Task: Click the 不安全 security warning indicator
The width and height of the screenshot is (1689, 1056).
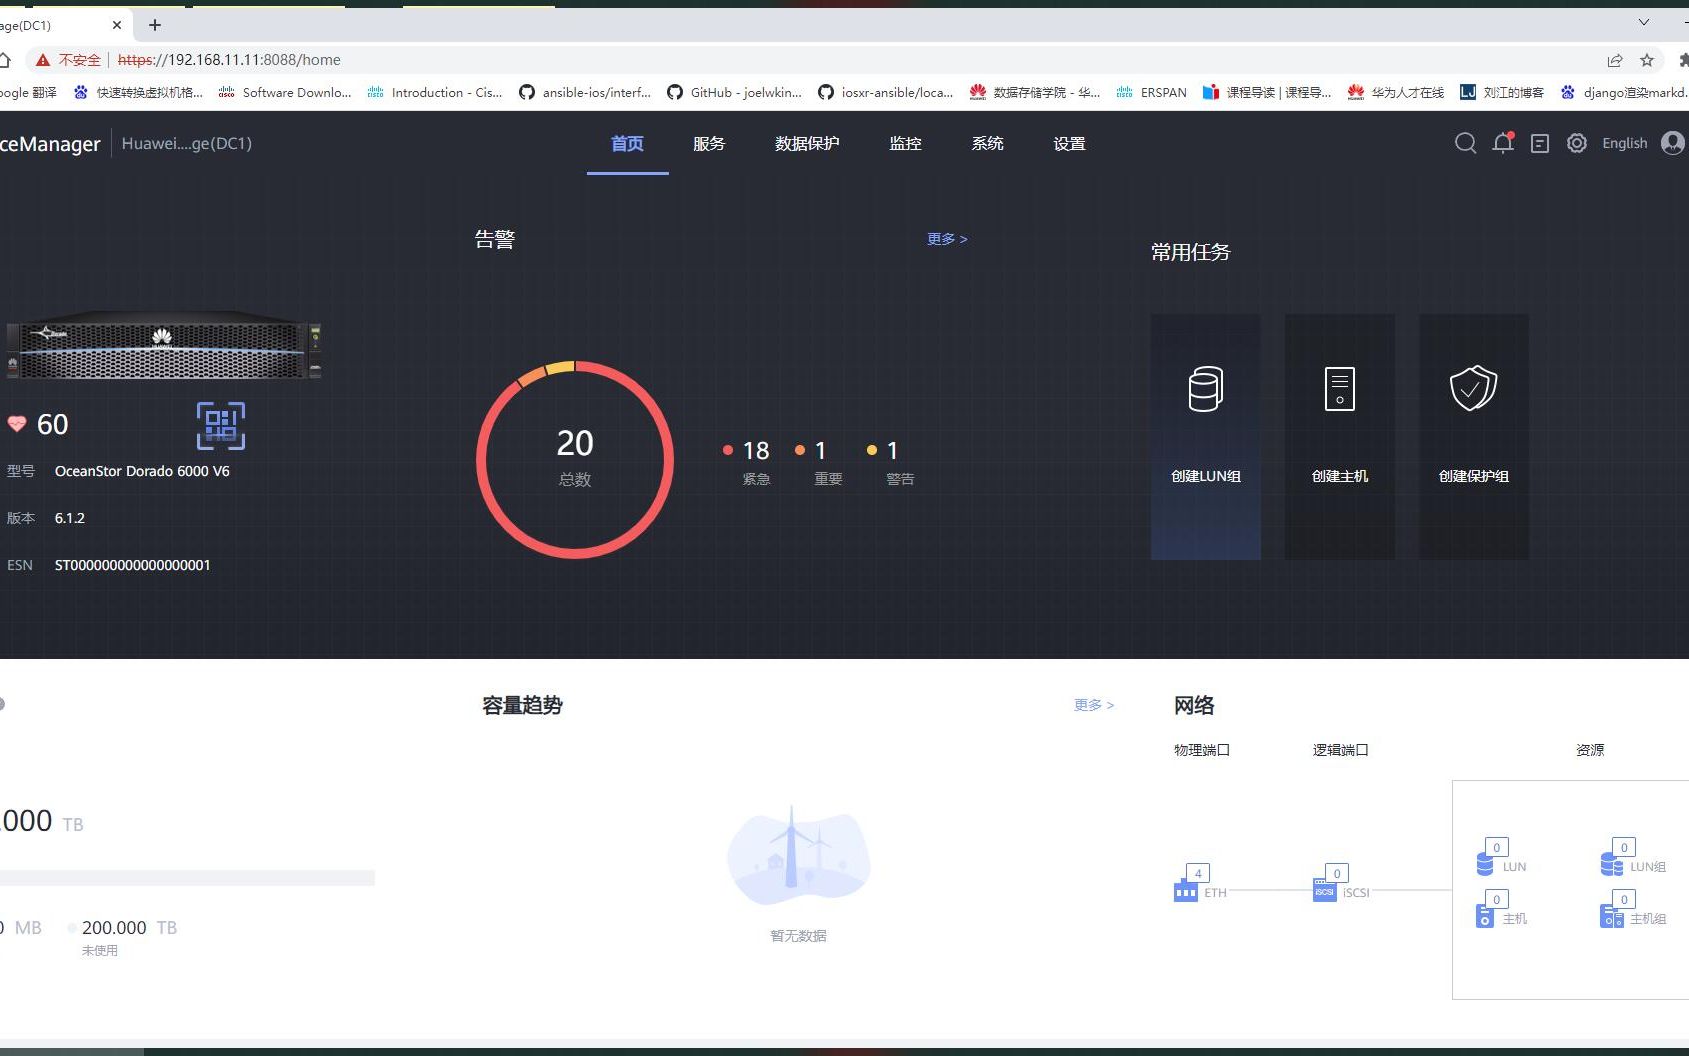Action: point(68,60)
